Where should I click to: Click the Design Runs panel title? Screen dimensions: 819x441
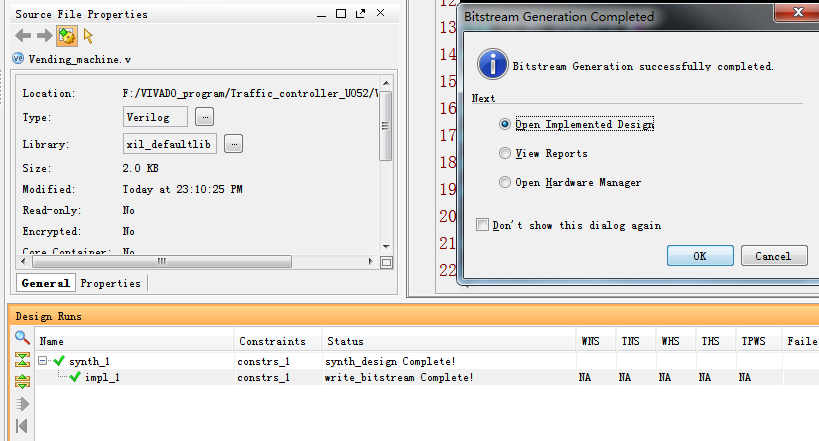[x=49, y=316]
